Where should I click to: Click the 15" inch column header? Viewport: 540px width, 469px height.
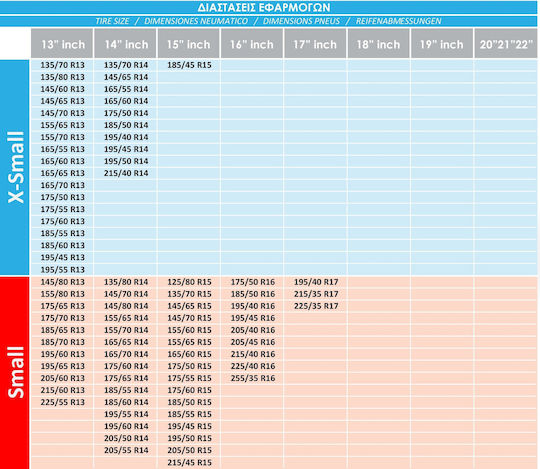coord(189,43)
